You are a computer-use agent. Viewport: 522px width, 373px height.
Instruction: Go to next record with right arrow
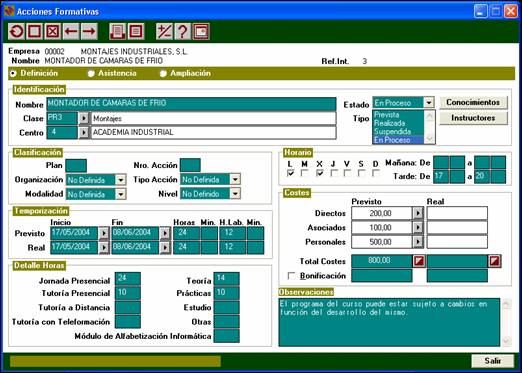coord(89,32)
